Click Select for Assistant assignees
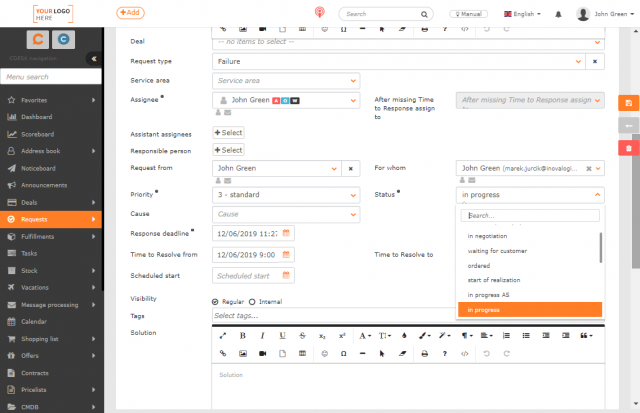This screenshot has height=413, width=640. click(229, 133)
